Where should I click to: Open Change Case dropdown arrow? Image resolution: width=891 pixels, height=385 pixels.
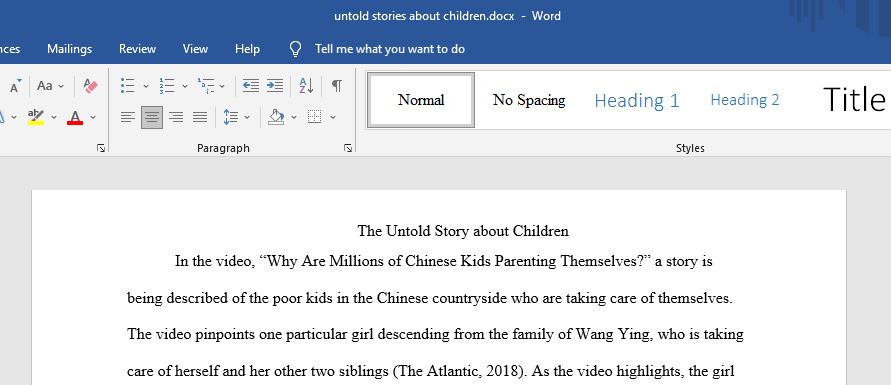tap(61, 86)
